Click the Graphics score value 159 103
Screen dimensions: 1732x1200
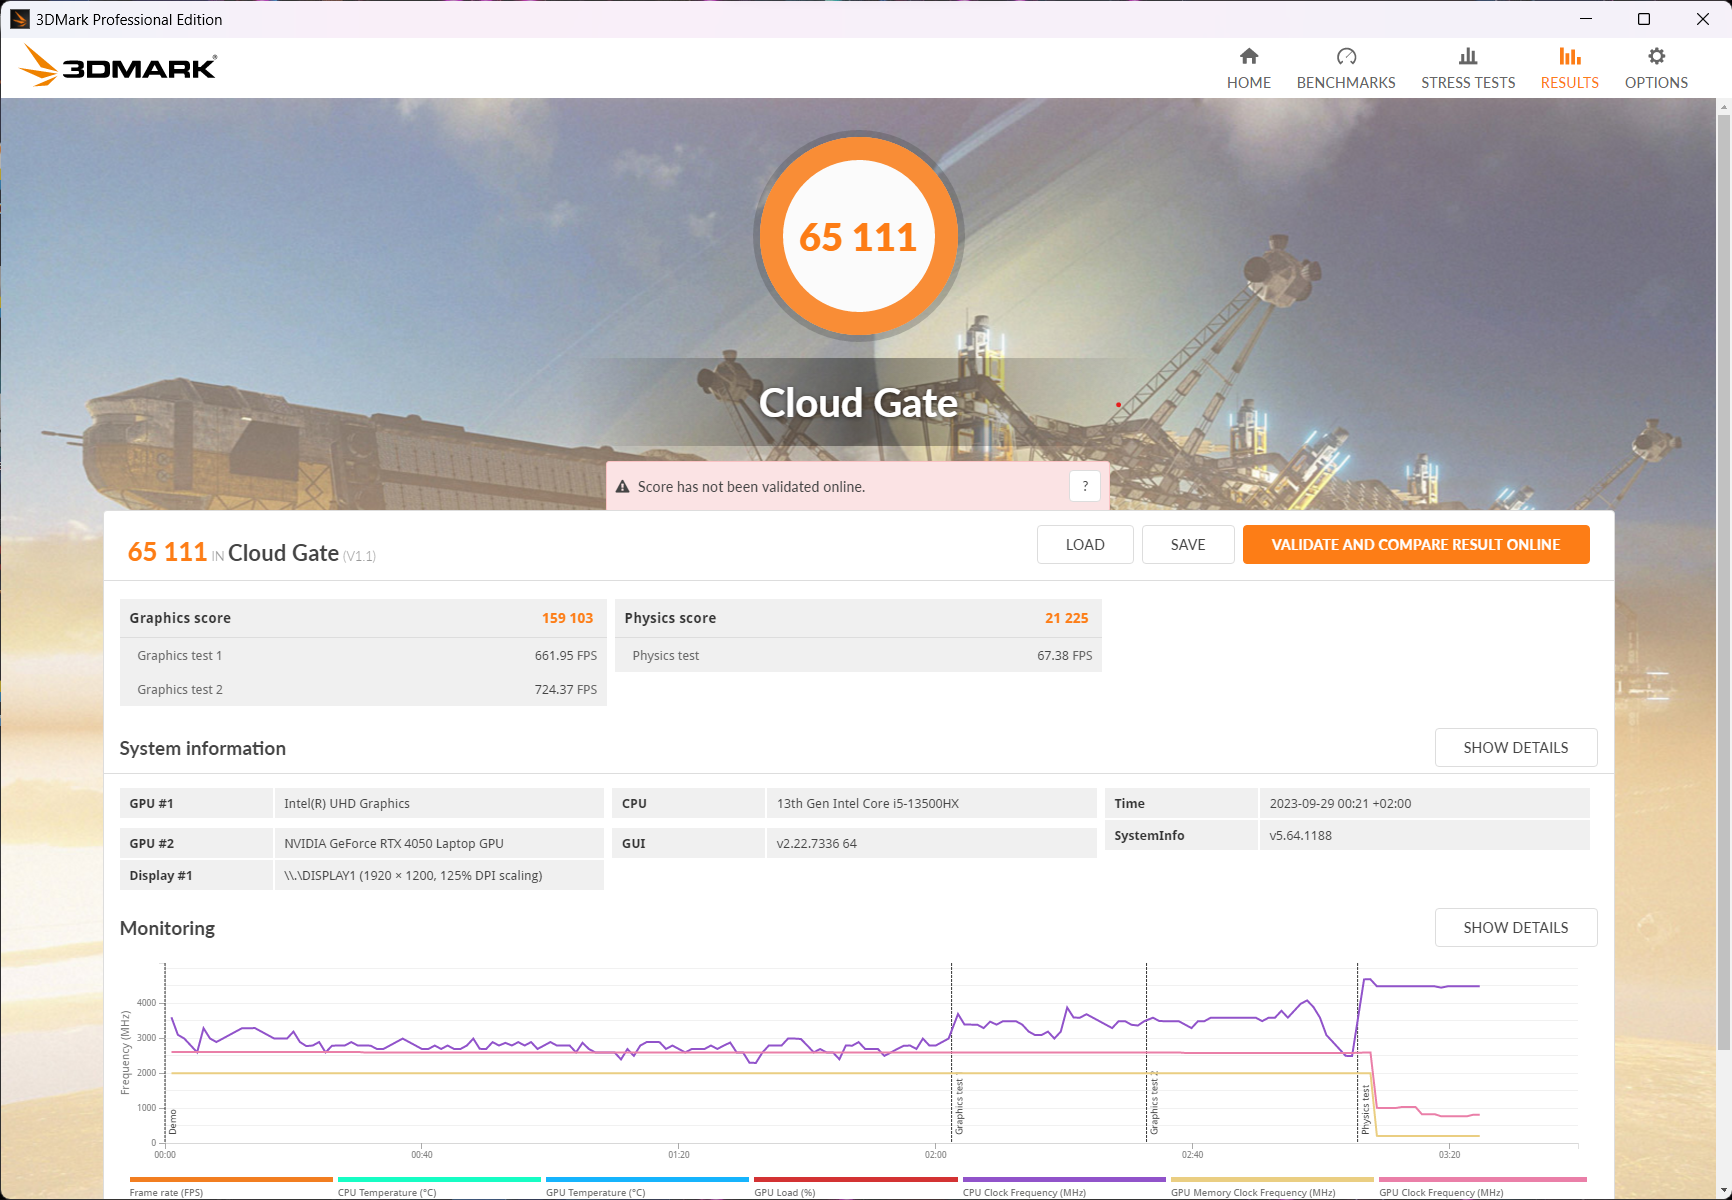point(567,618)
